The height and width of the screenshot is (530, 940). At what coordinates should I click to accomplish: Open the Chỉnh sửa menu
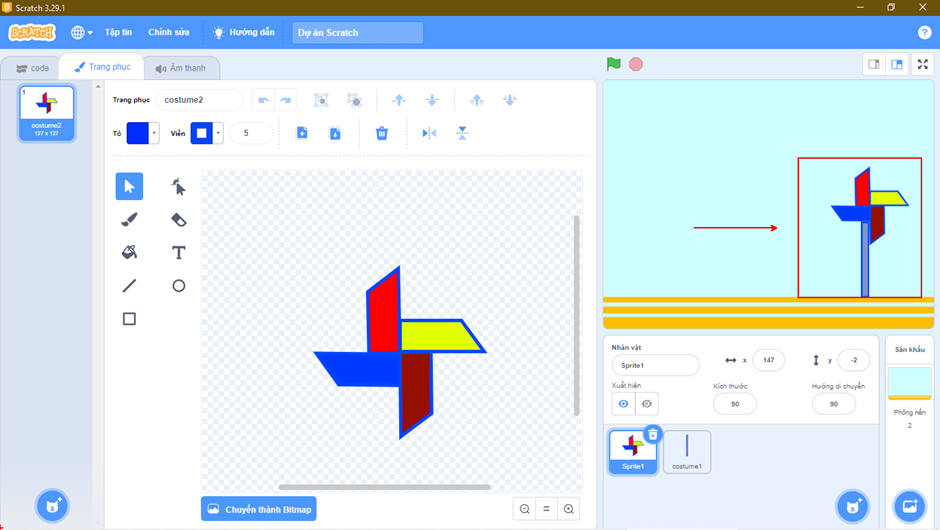pos(168,32)
